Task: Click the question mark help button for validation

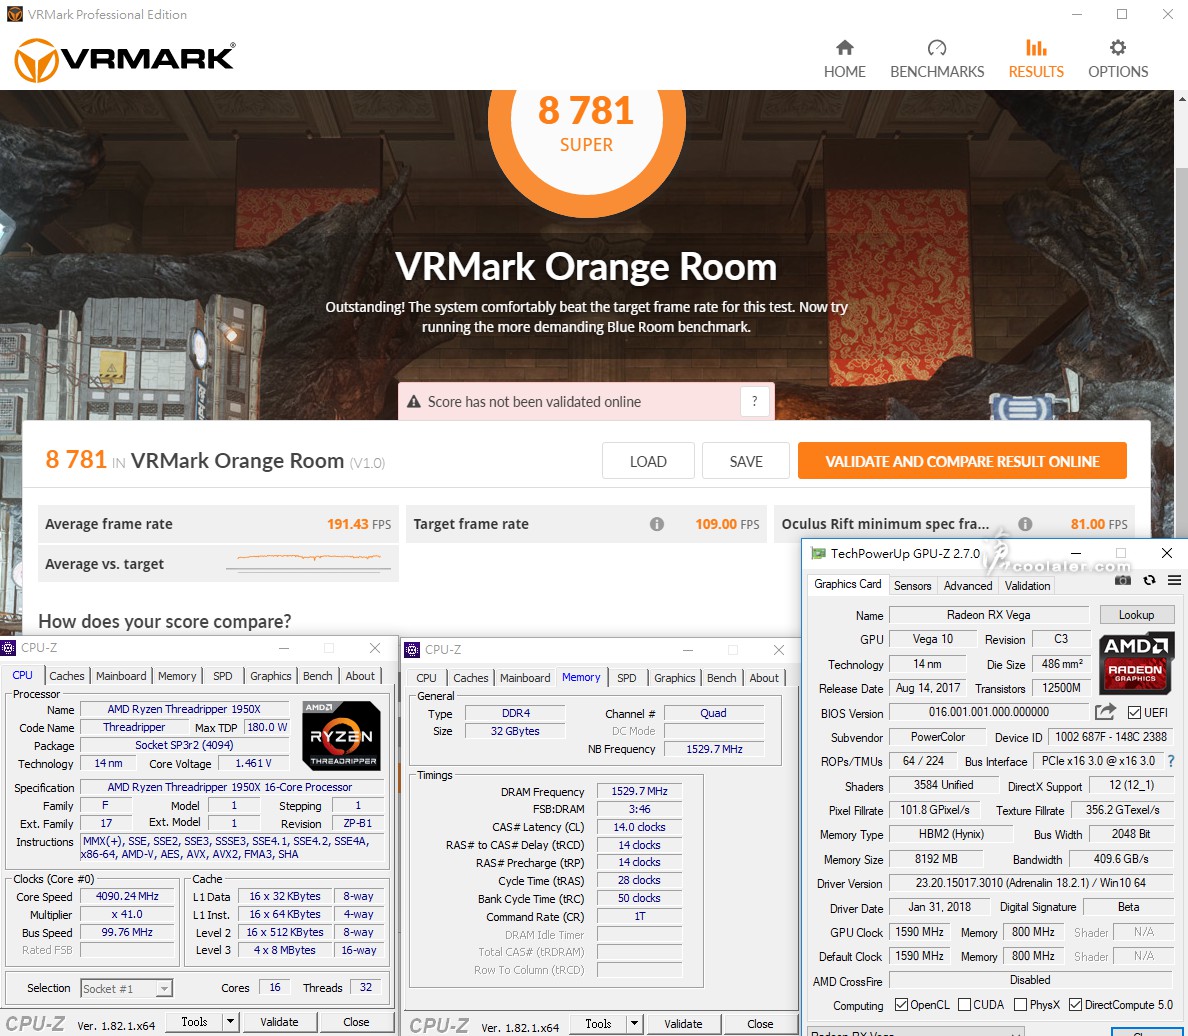Action: pyautogui.click(x=754, y=401)
